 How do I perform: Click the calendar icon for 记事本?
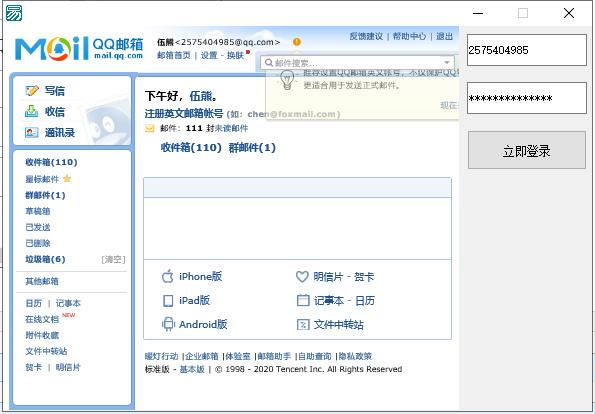pos(303,301)
